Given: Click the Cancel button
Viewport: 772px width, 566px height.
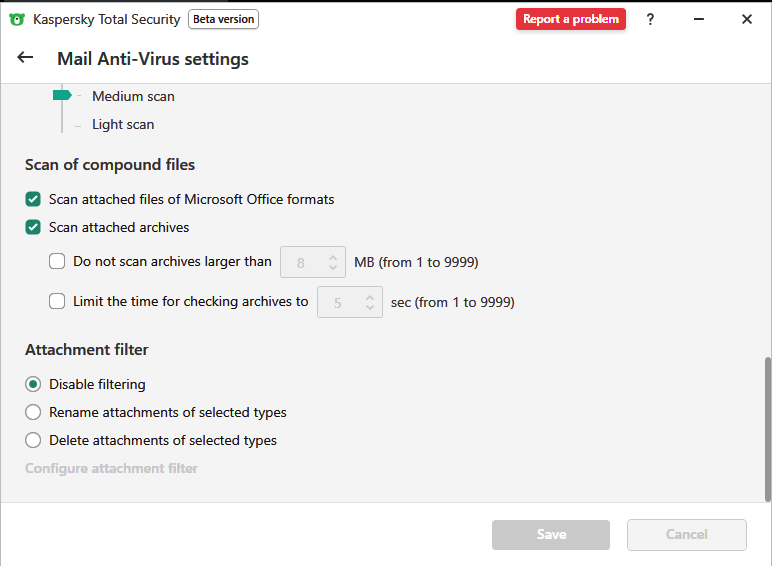Looking at the screenshot, I should [x=686, y=535].
